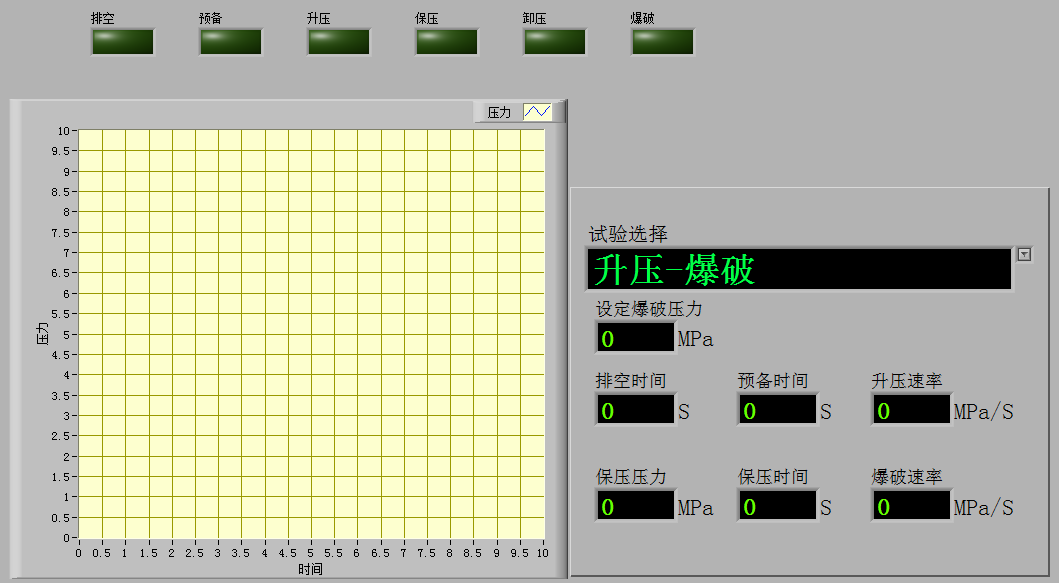
Task: Click the 升压 status indicator lamp
Action: pos(338,40)
